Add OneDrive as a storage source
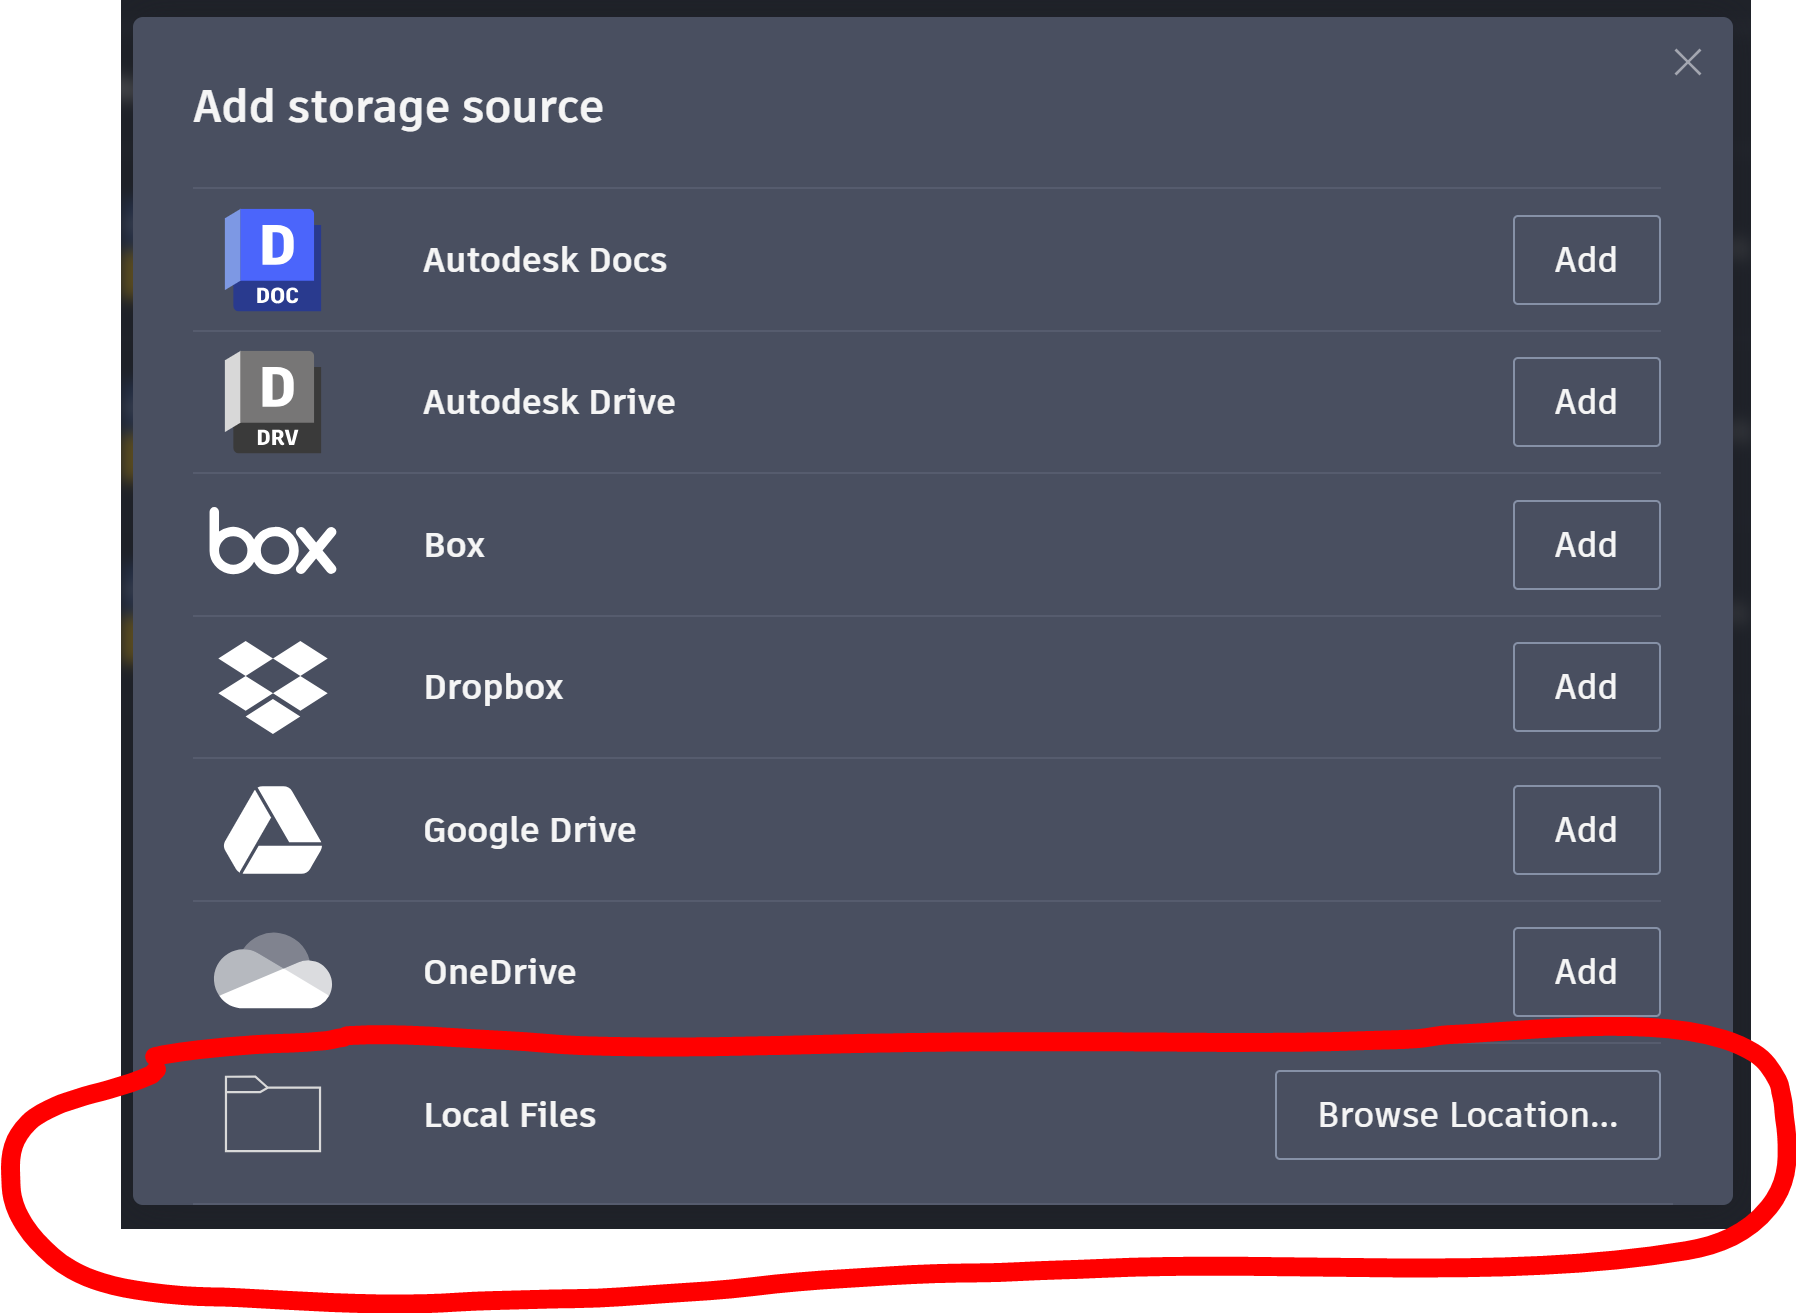This screenshot has width=1796, height=1313. coord(1587,972)
